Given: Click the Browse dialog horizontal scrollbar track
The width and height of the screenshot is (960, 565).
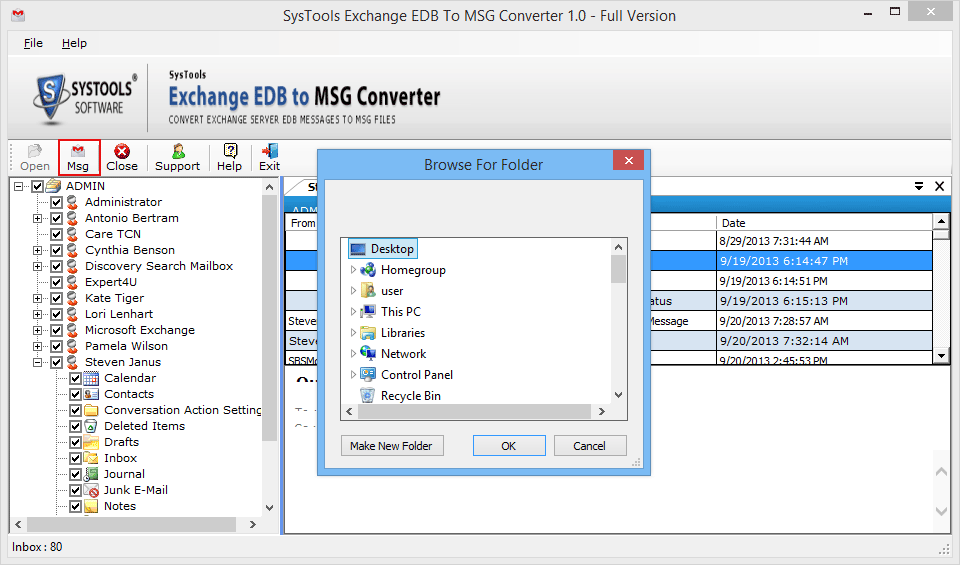Looking at the screenshot, I should pyautogui.click(x=475, y=411).
